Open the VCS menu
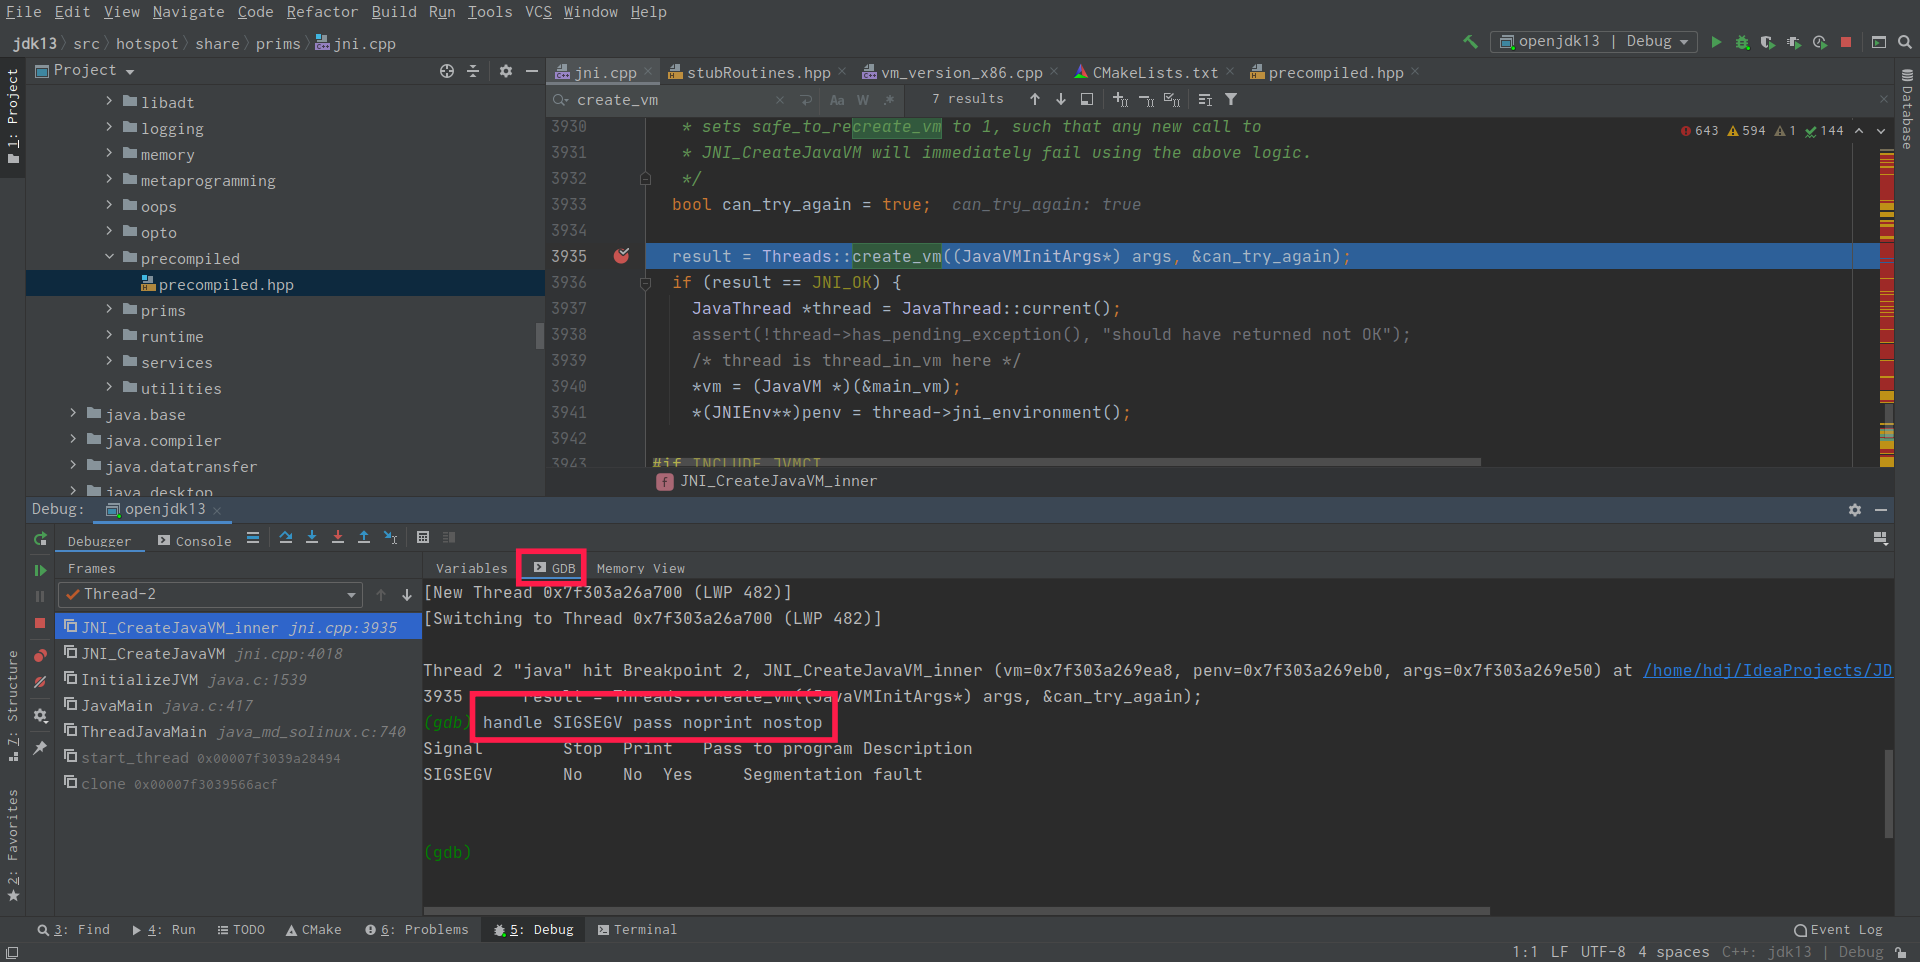This screenshot has height=962, width=1920. pyautogui.click(x=538, y=12)
